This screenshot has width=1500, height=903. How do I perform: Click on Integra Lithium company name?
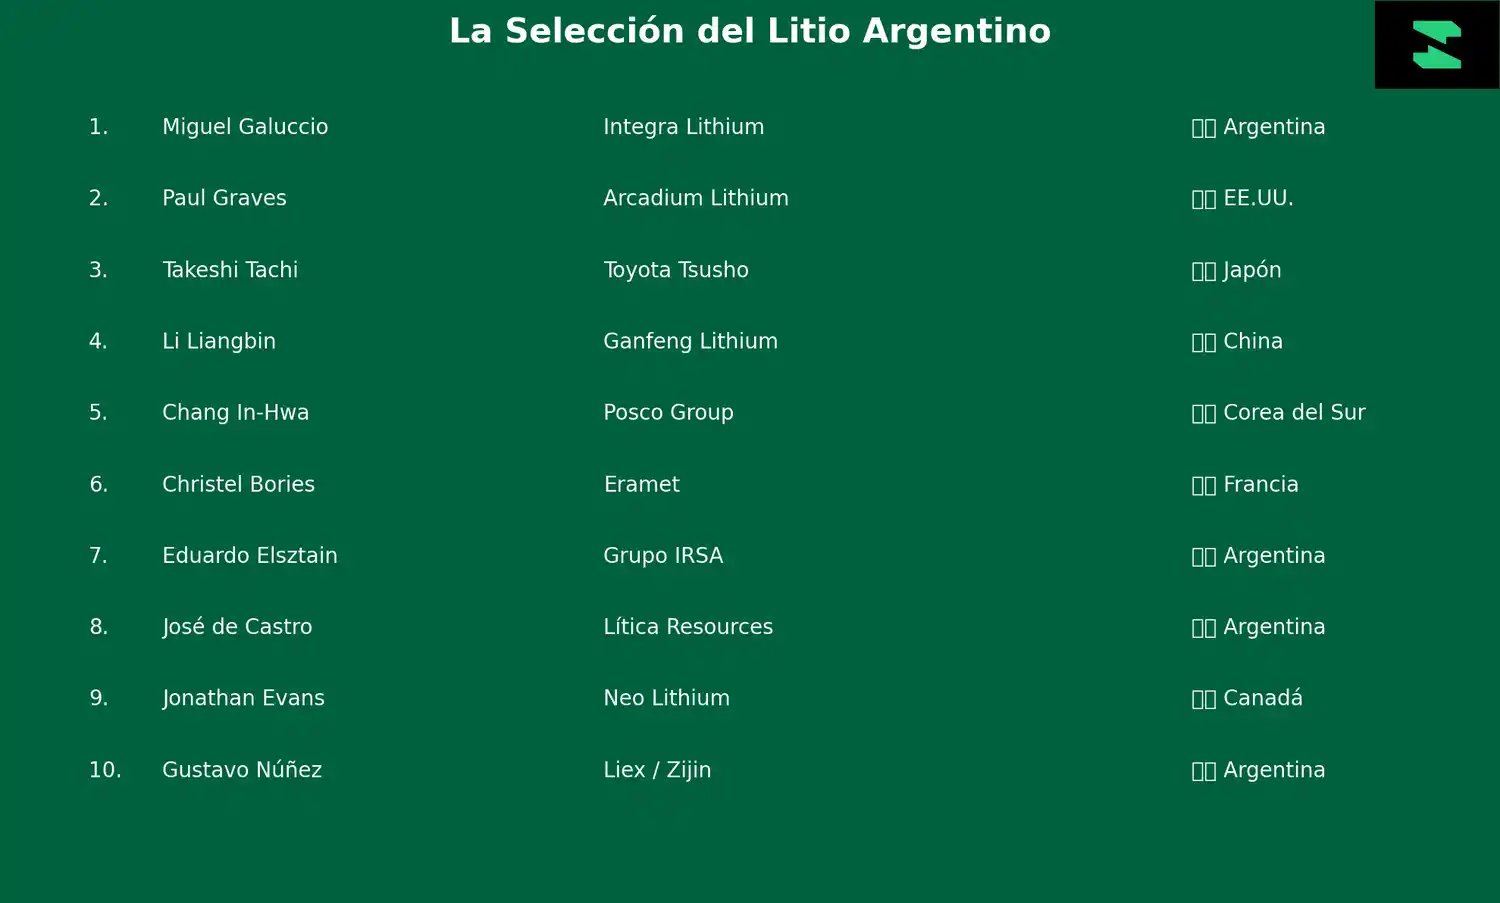[683, 127]
